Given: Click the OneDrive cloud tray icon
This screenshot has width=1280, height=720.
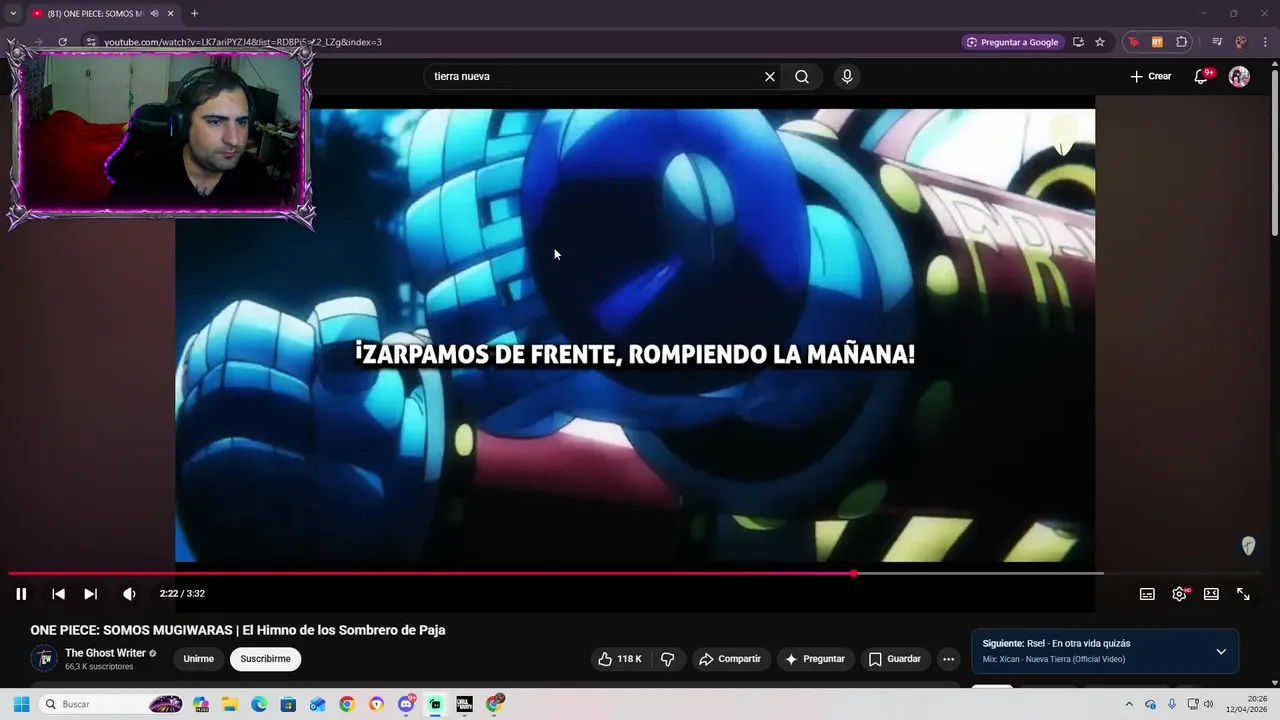Looking at the screenshot, I should pos(1150,704).
